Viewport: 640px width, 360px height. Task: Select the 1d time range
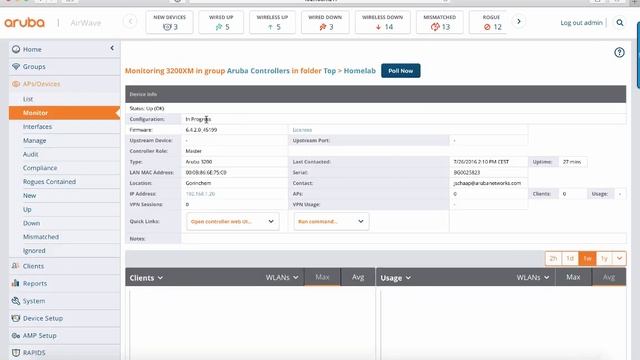coord(570,258)
